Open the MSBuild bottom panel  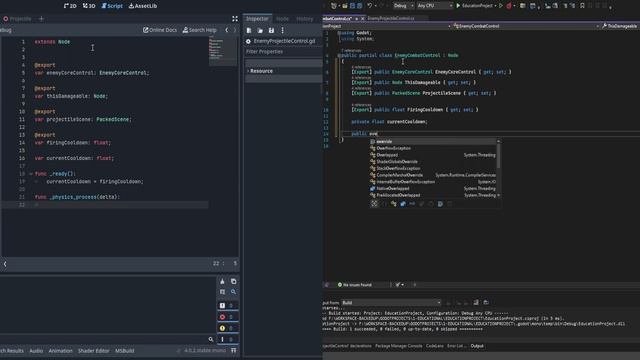124,351
